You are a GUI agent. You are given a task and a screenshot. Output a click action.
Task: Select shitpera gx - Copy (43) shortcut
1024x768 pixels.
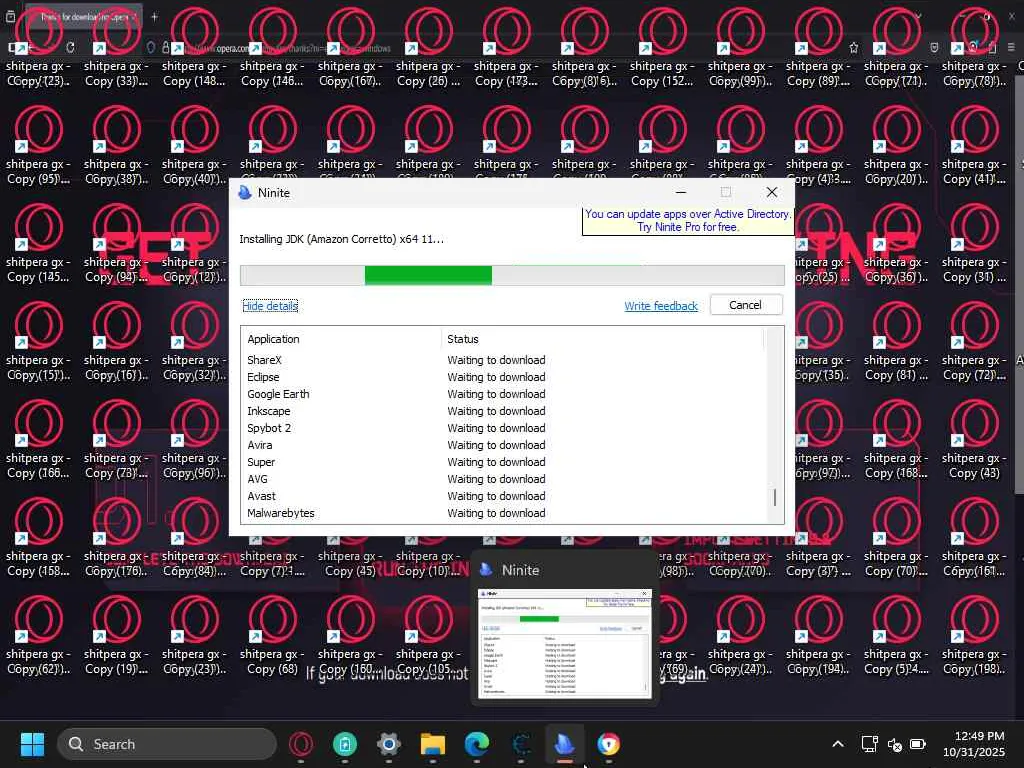point(974,439)
